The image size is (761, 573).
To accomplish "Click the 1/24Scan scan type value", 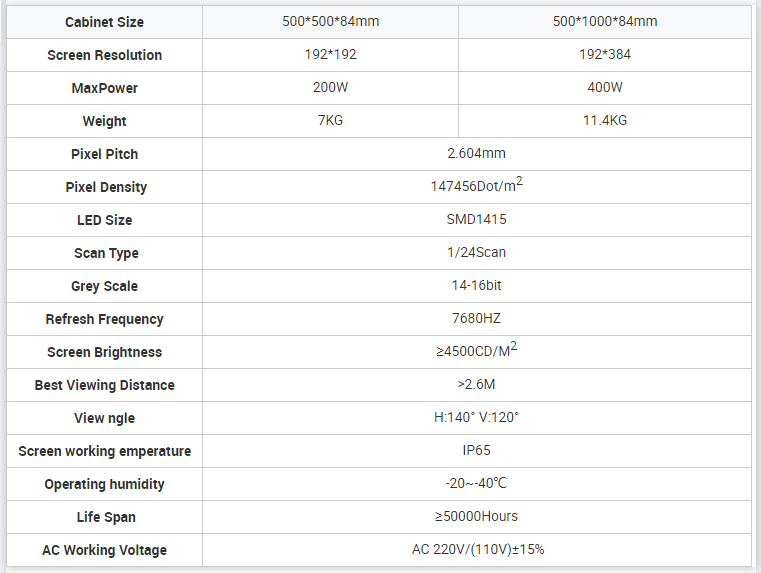I will pyautogui.click(x=476, y=253).
